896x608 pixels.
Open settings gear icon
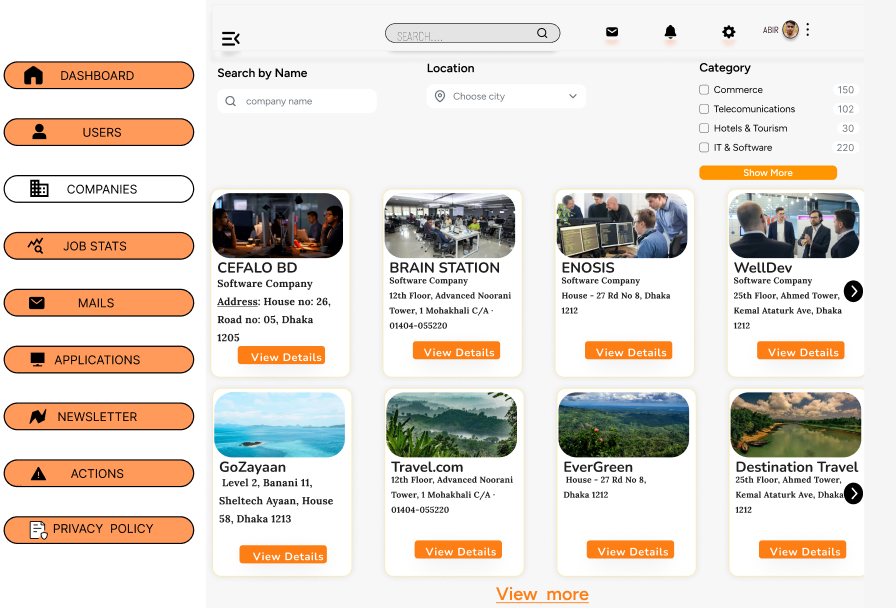(729, 32)
